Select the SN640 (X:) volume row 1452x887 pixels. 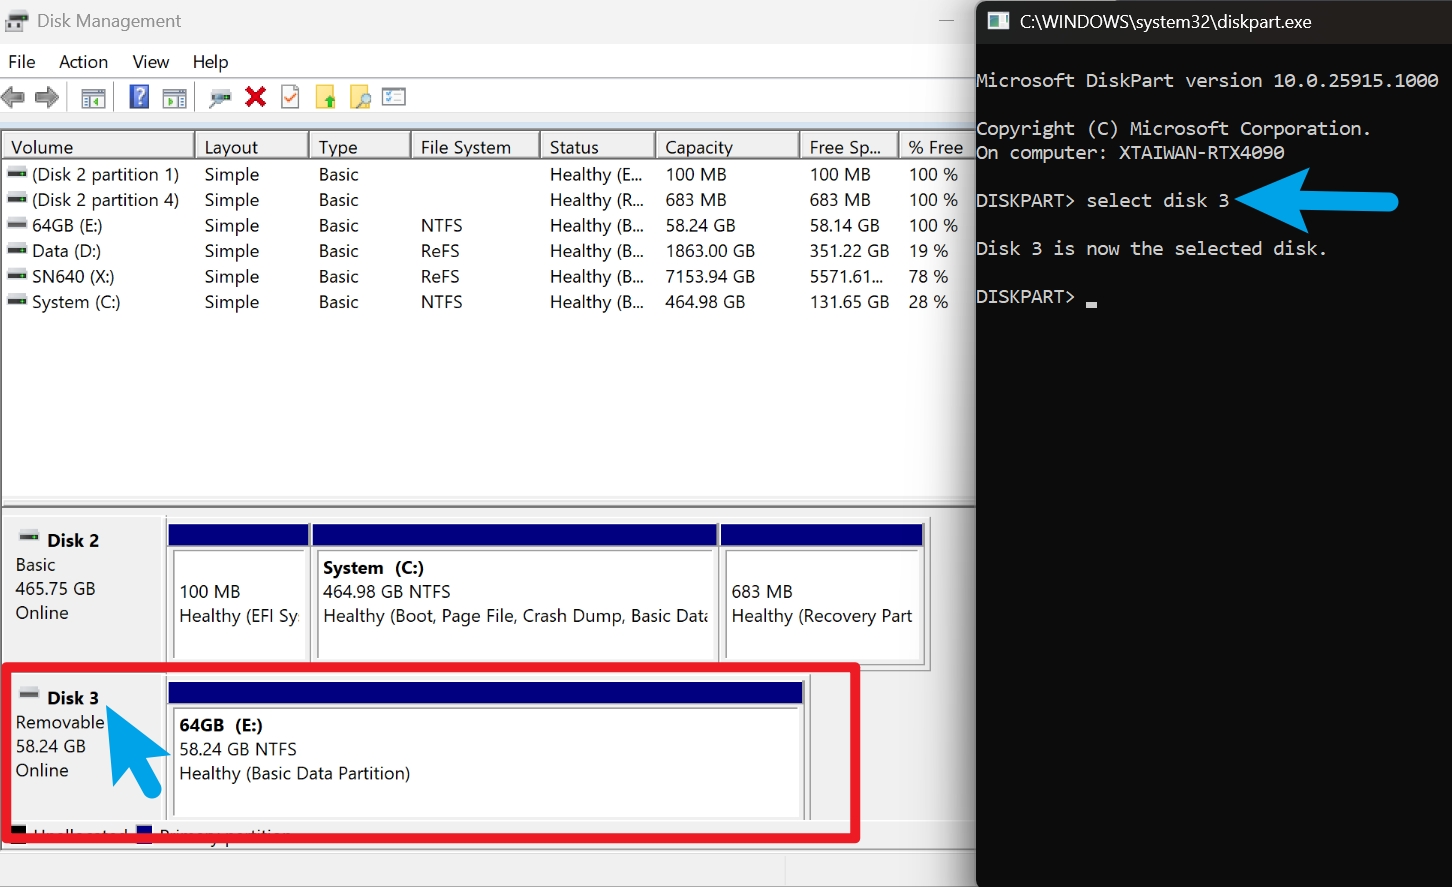73,277
